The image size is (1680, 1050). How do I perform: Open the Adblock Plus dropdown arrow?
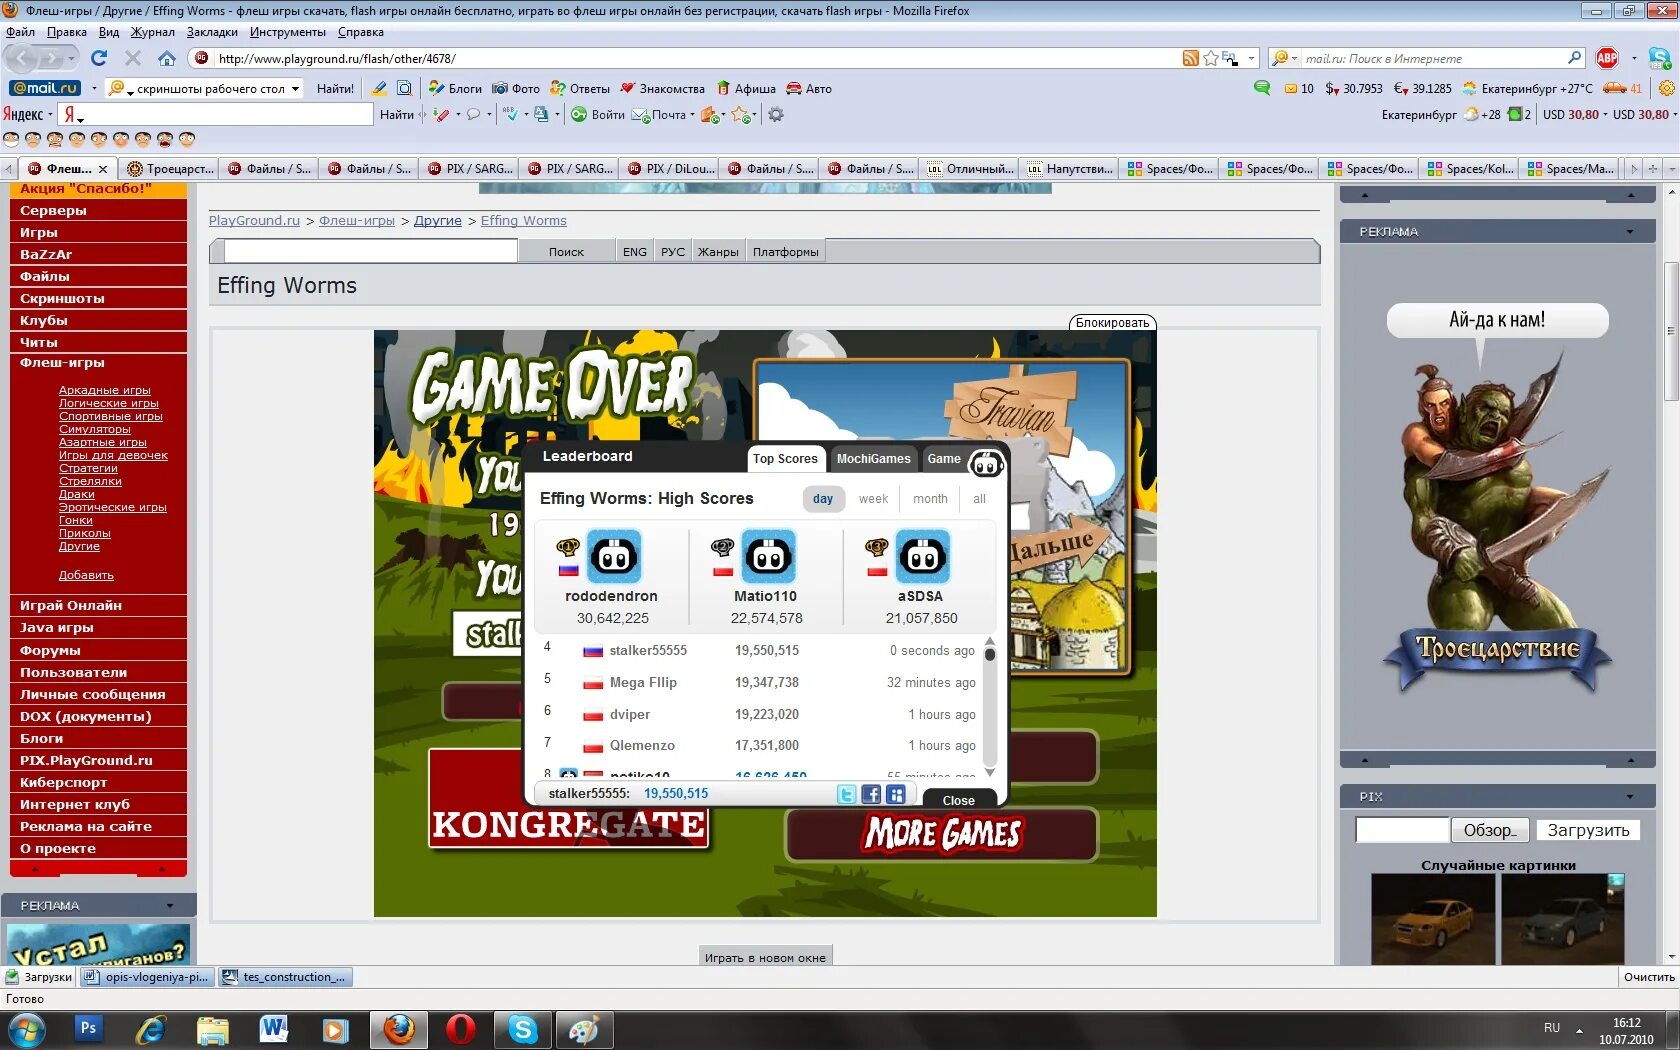pos(1634,58)
